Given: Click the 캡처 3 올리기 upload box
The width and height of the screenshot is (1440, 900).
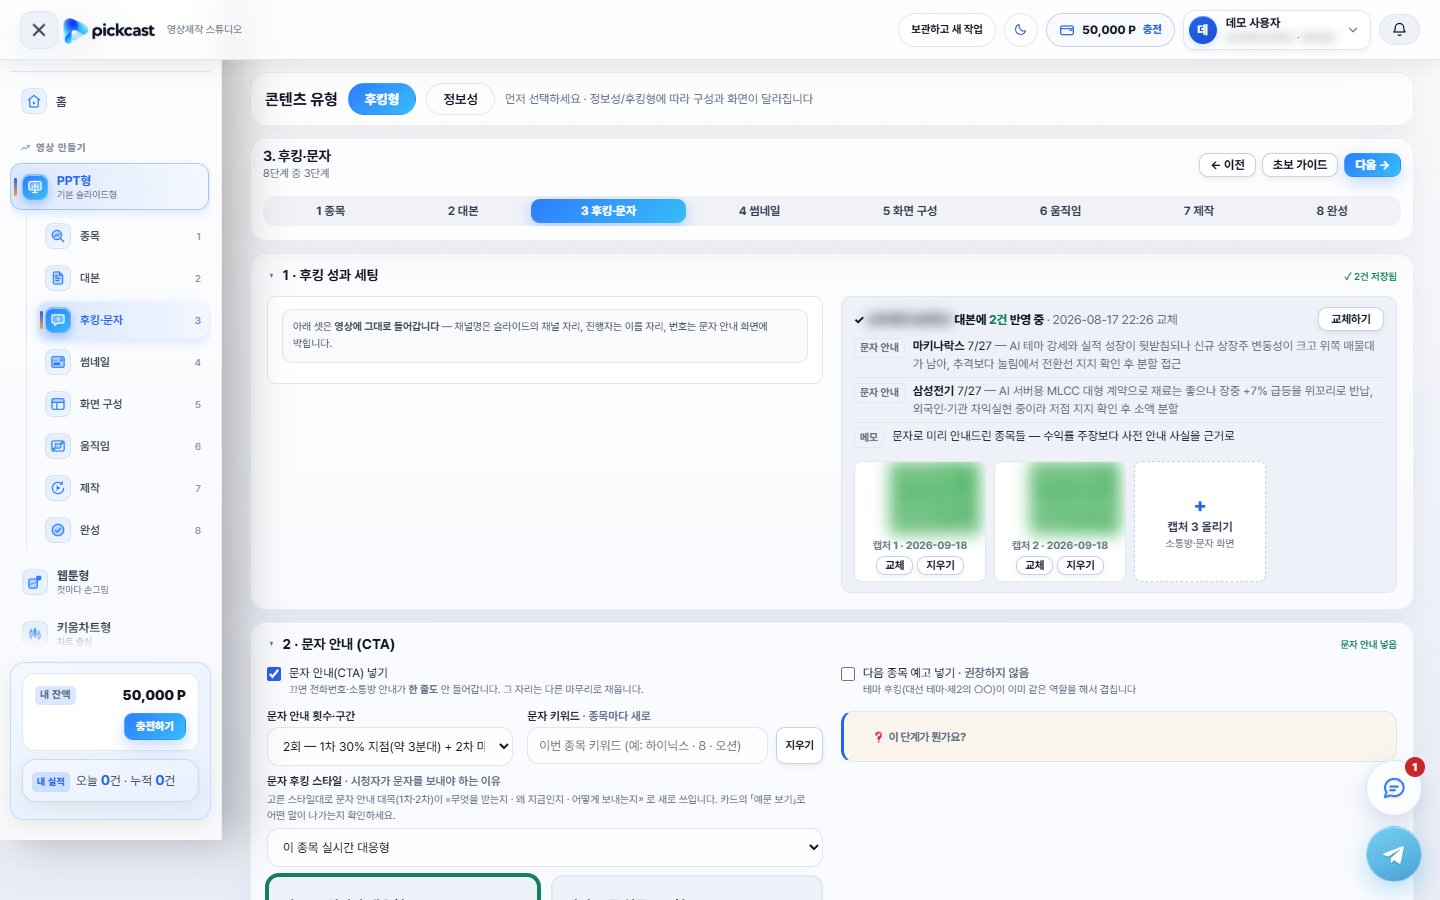Looking at the screenshot, I should (1200, 521).
